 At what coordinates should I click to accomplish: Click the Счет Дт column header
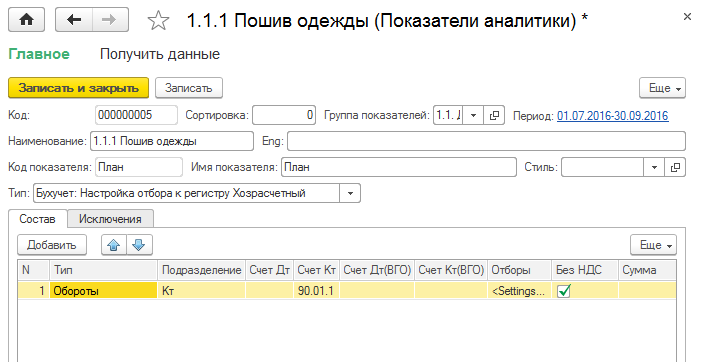270,270
